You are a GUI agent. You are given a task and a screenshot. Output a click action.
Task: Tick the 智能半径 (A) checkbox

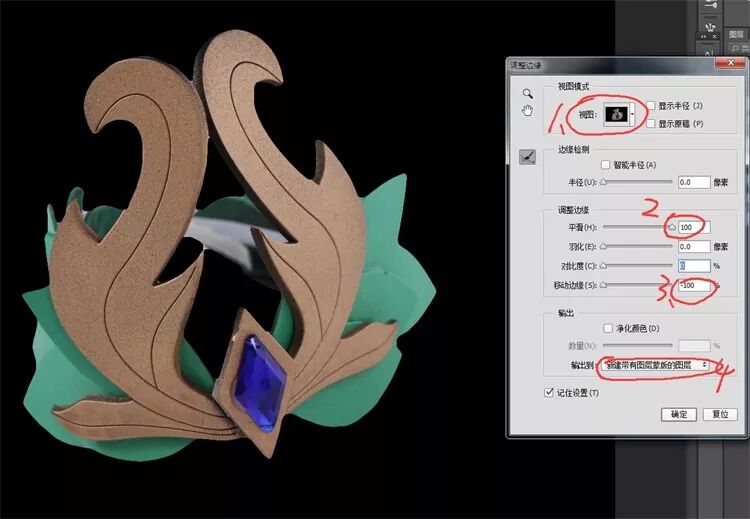pyautogui.click(x=606, y=165)
